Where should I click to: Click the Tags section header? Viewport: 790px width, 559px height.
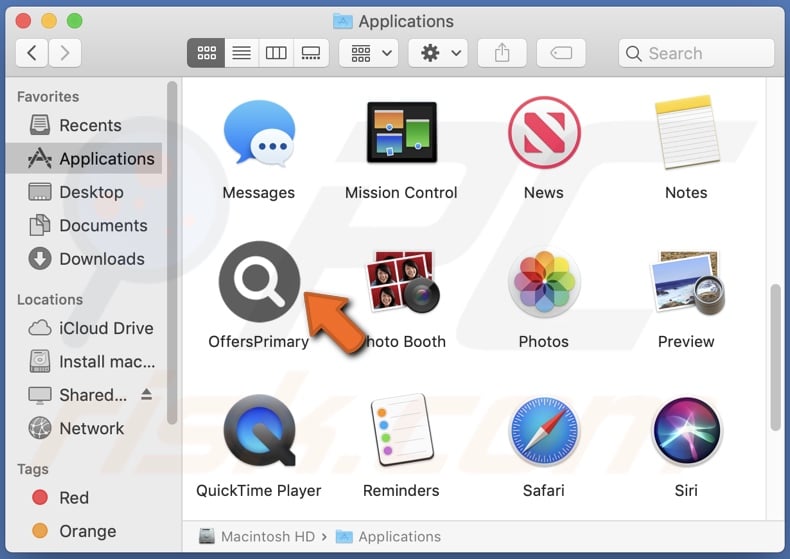click(33, 469)
